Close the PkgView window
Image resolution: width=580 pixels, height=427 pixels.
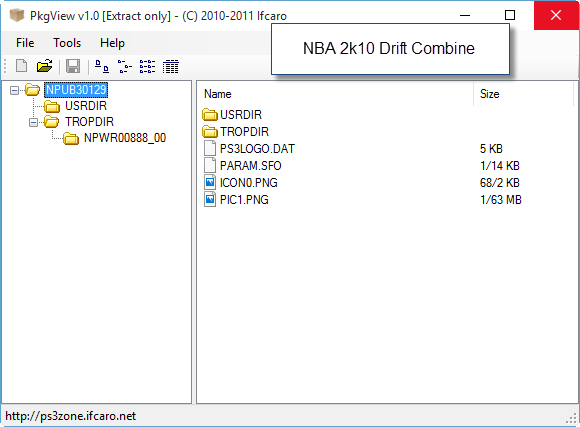click(556, 15)
